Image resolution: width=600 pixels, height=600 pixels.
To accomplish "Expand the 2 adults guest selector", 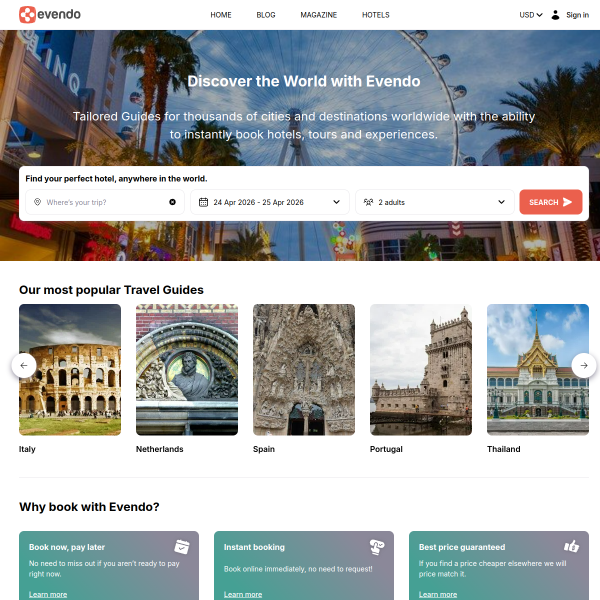I will 501,202.
